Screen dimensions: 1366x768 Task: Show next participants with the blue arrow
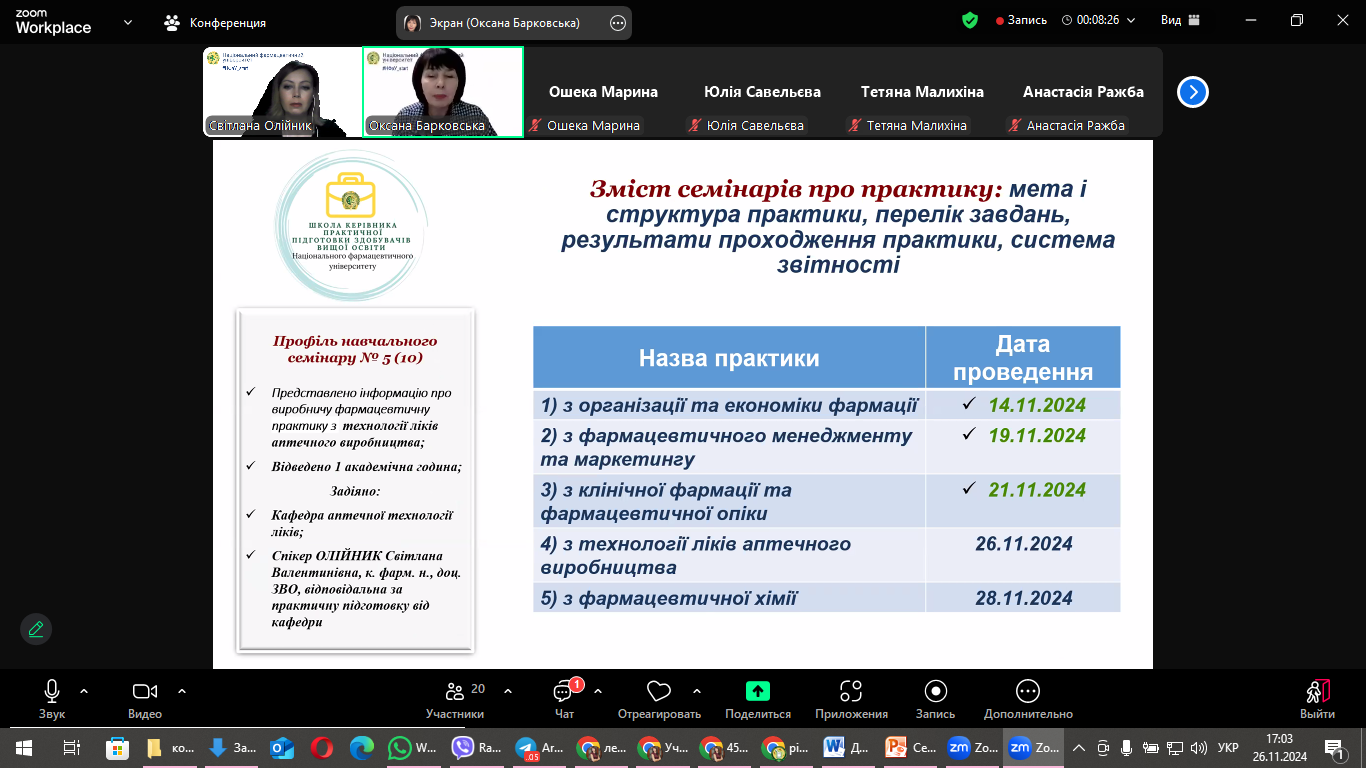(1192, 92)
